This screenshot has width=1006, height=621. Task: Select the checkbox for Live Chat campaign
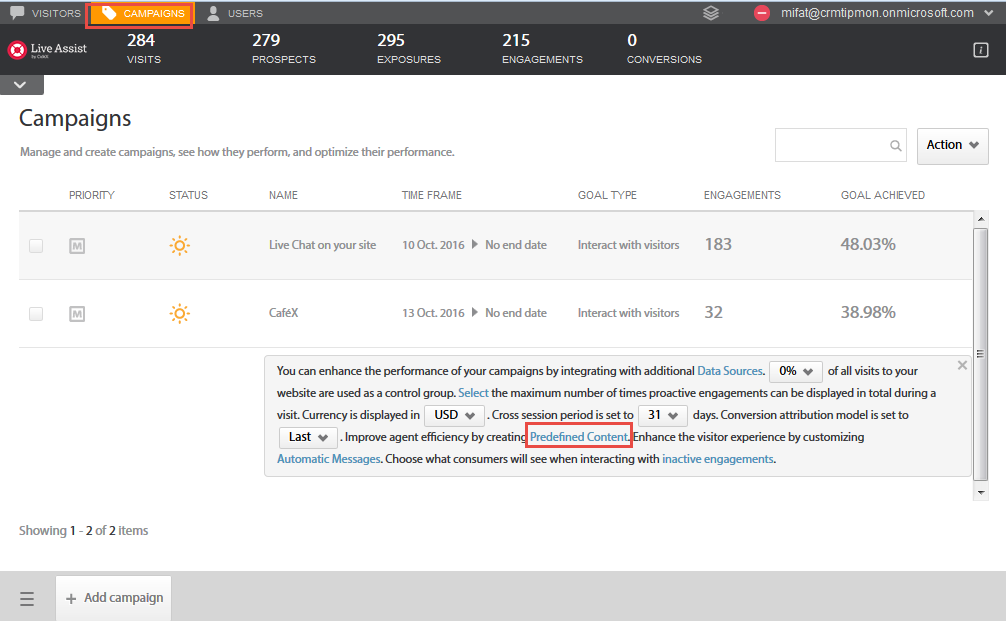[36, 245]
